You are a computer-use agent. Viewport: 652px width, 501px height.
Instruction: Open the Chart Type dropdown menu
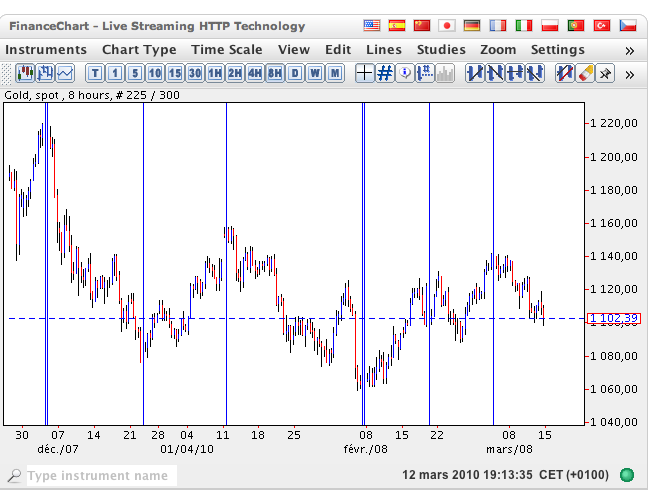[x=139, y=49]
